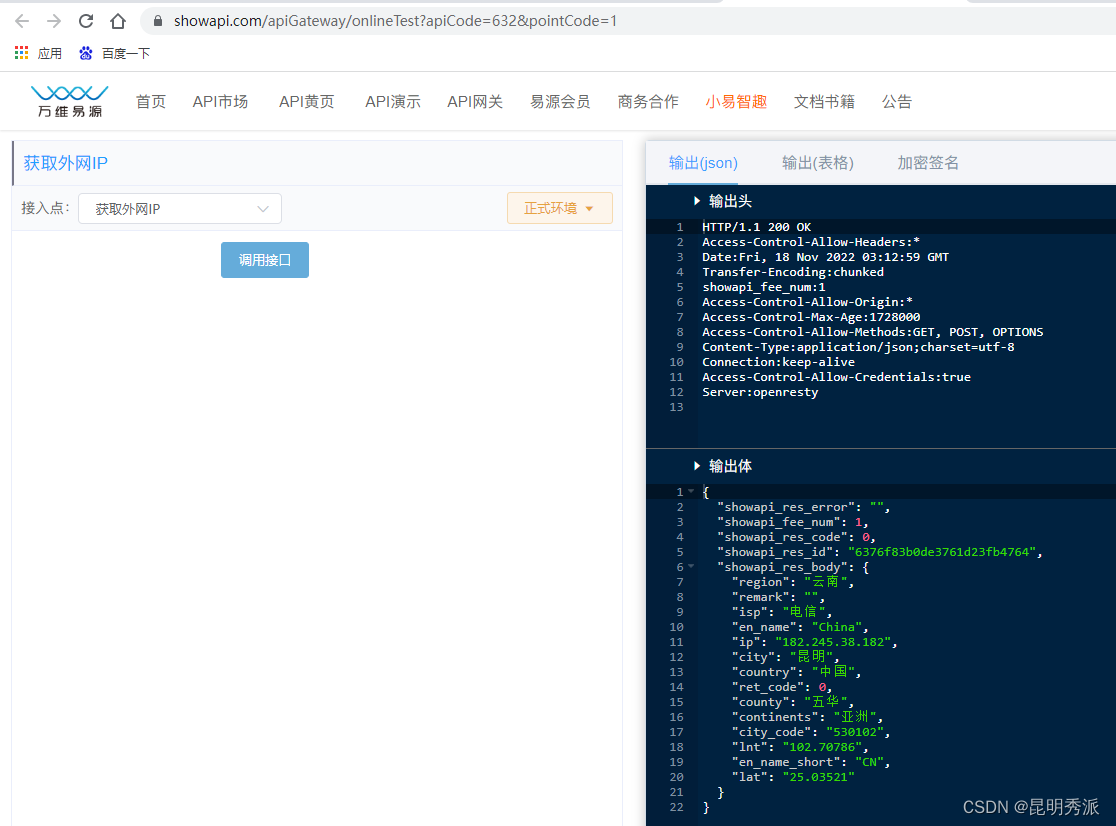Switch to the 输出(表格) tab

(x=818, y=163)
